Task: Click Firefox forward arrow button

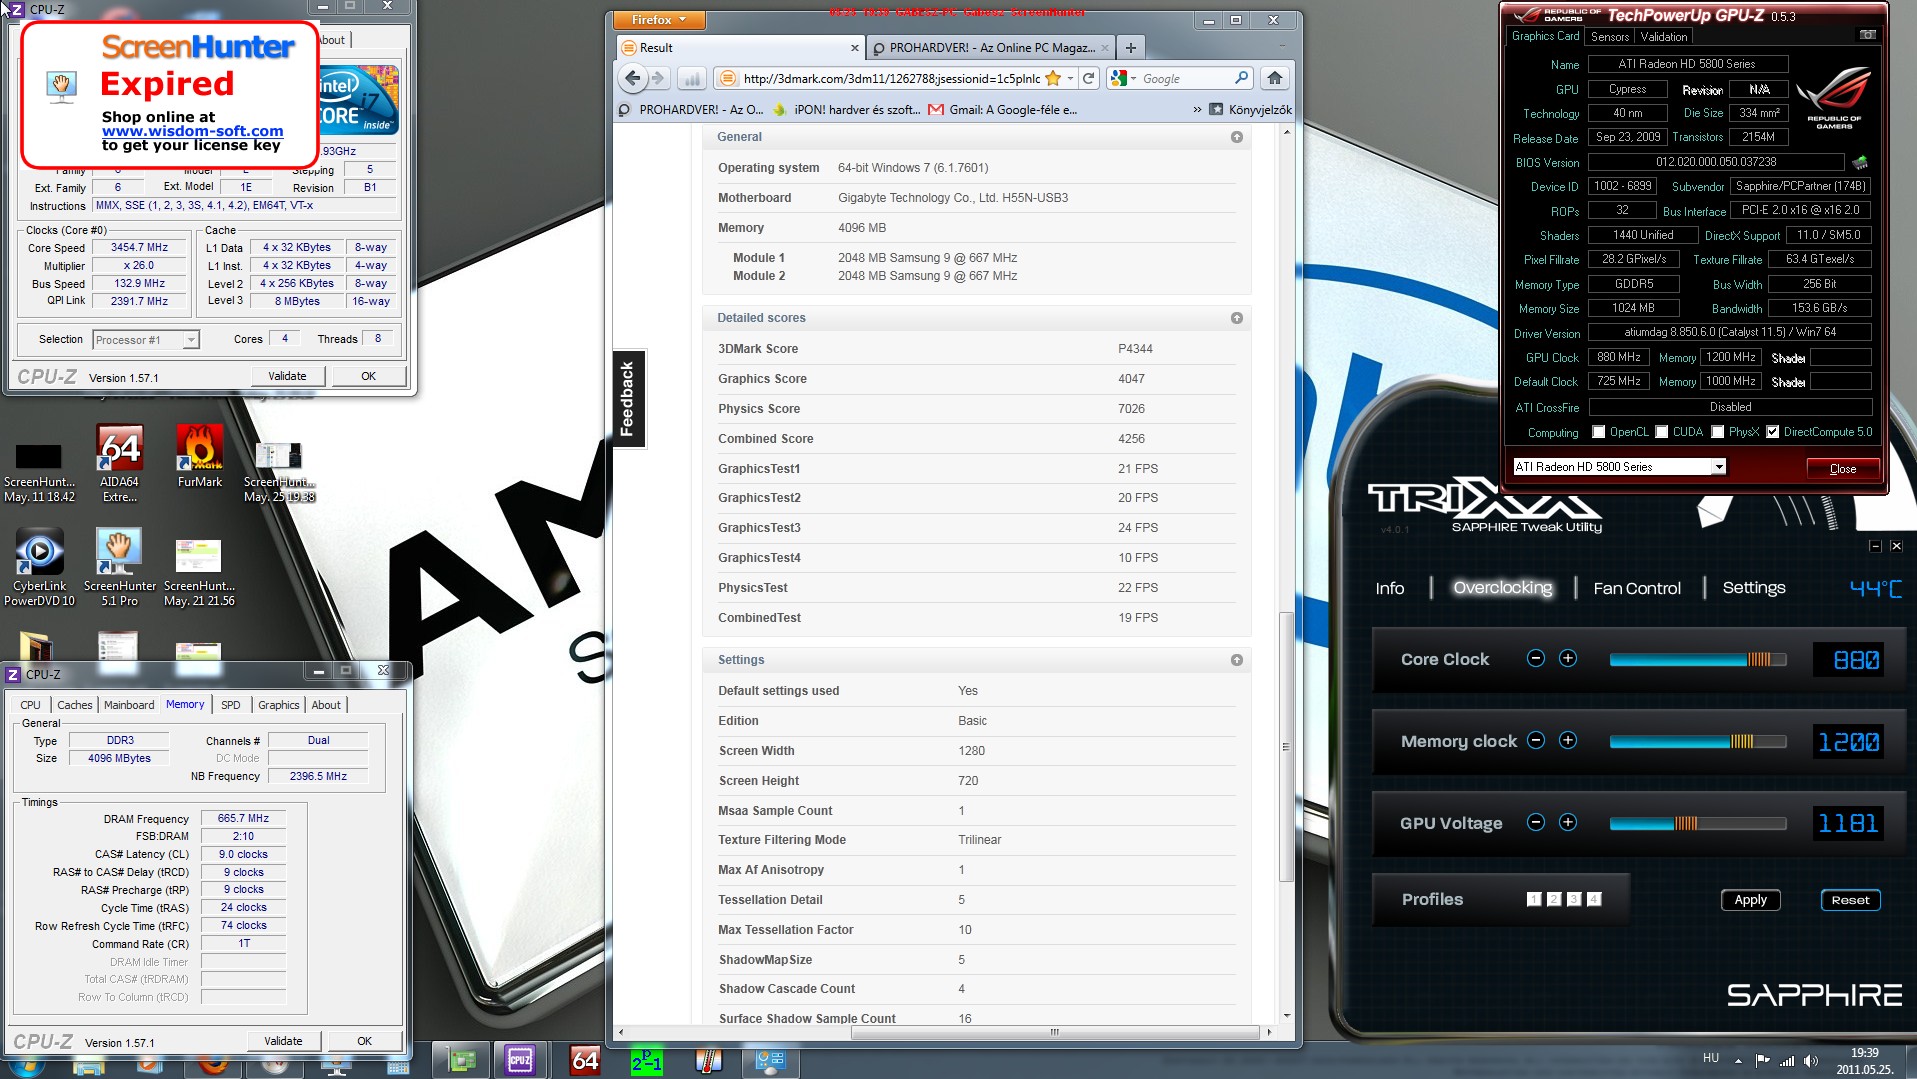Action: pos(658,78)
